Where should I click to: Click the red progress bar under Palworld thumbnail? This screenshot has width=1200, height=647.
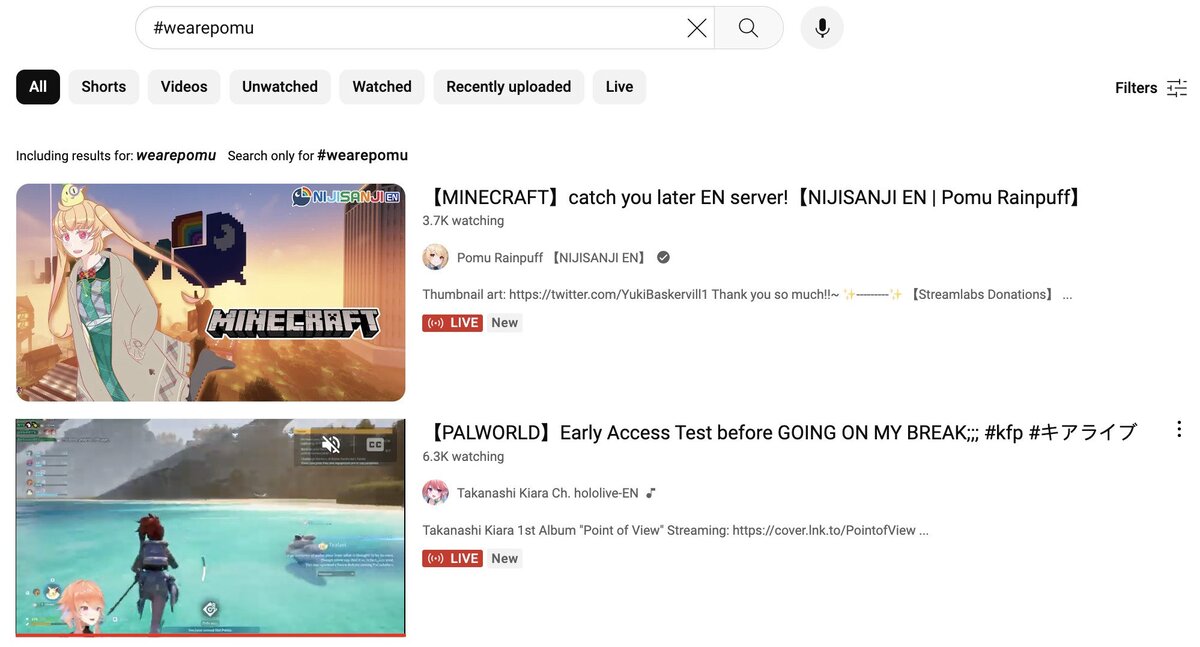(x=211, y=635)
